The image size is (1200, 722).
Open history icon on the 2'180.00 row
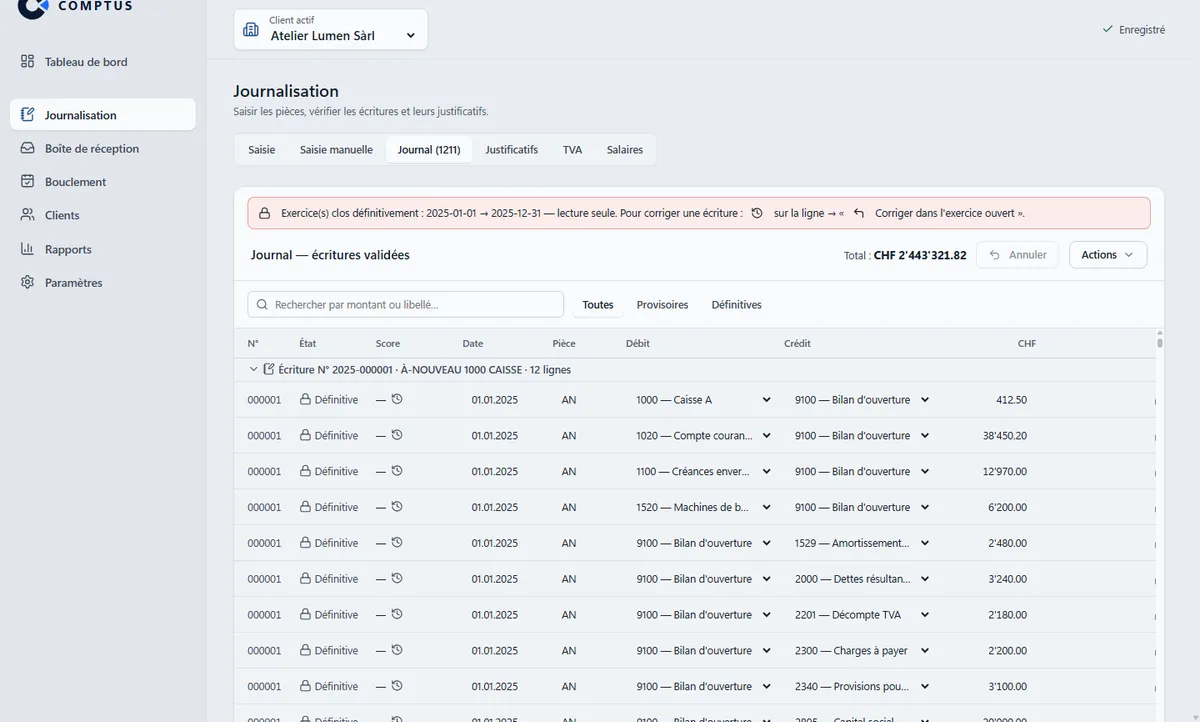(x=397, y=614)
